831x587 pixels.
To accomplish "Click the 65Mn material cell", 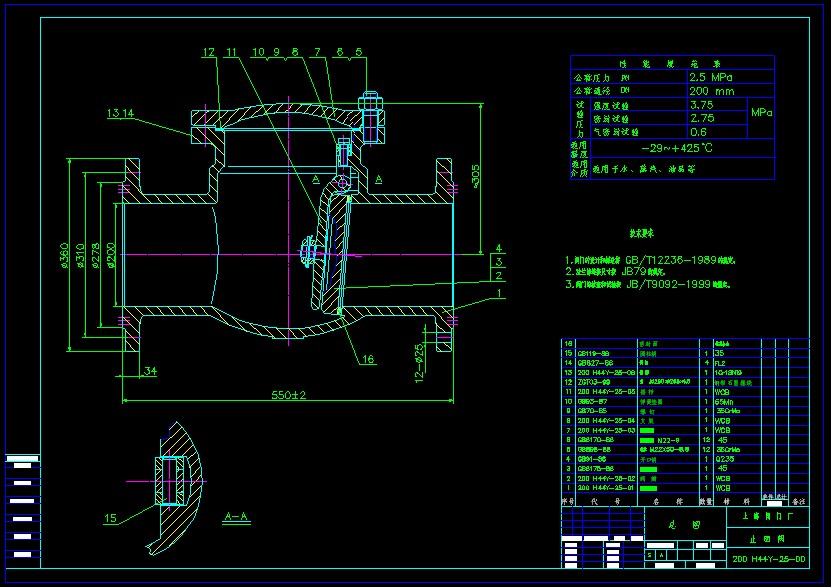I will pyautogui.click(x=724, y=402).
